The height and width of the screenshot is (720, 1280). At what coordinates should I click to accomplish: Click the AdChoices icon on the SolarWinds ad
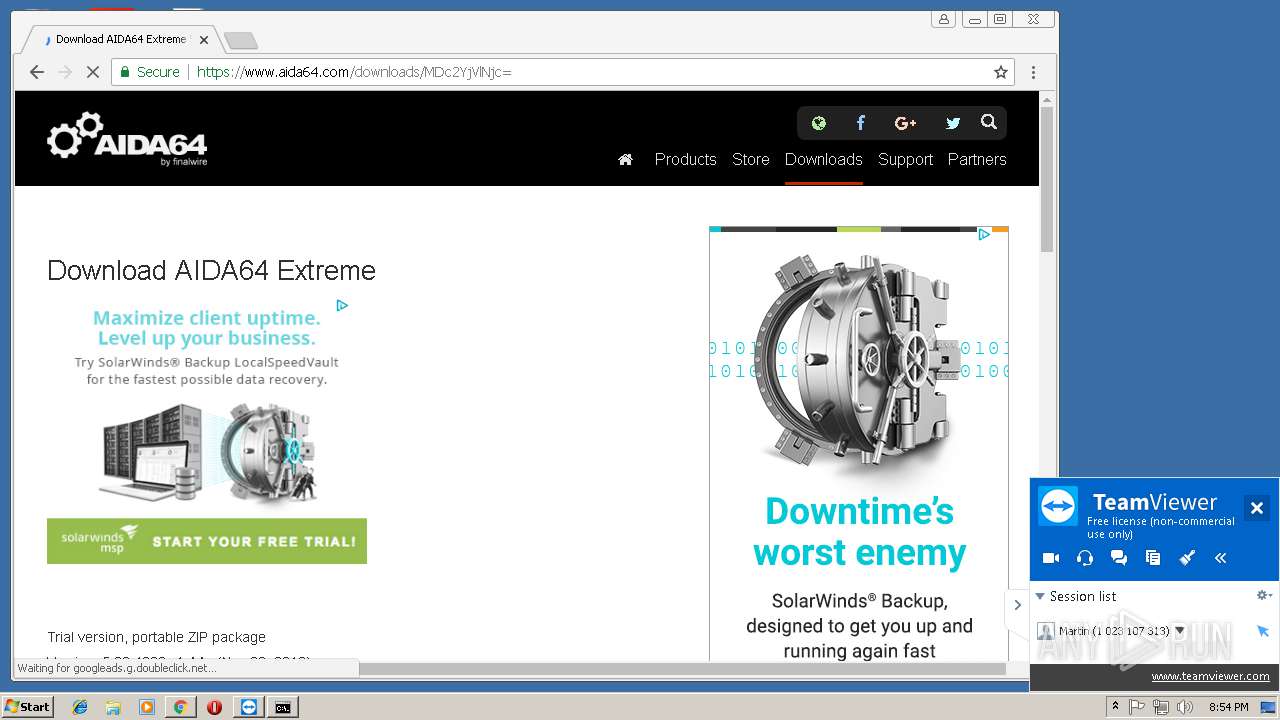342,306
